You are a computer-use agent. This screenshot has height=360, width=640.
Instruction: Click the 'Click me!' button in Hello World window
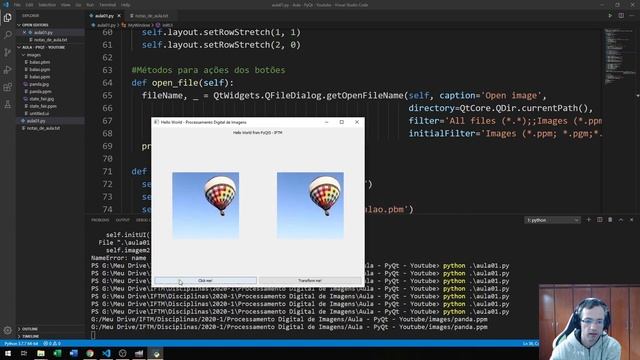click(x=205, y=280)
